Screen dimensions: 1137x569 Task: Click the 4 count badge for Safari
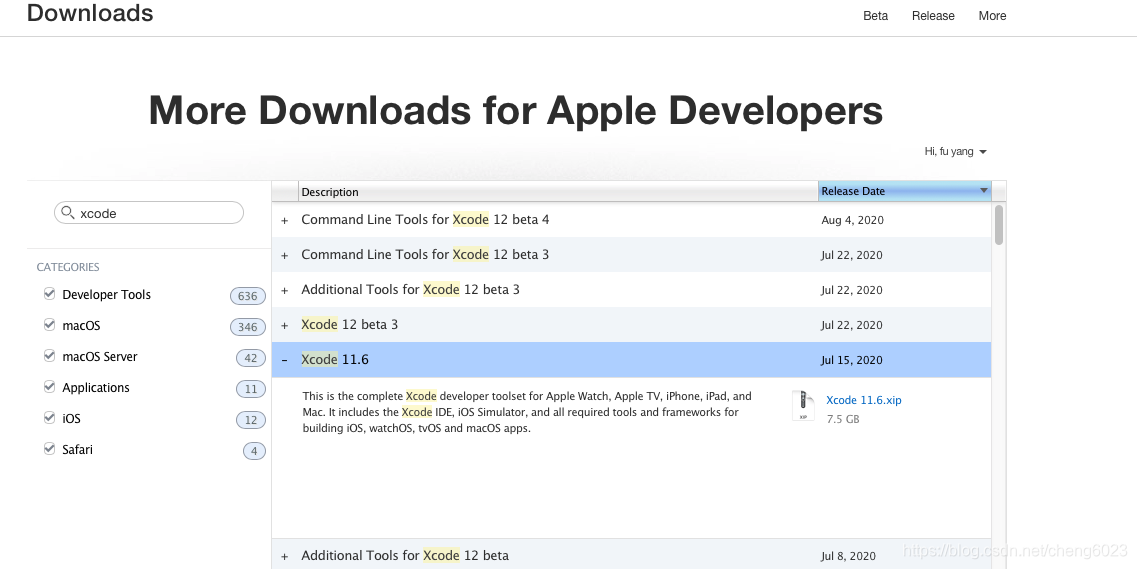(254, 452)
